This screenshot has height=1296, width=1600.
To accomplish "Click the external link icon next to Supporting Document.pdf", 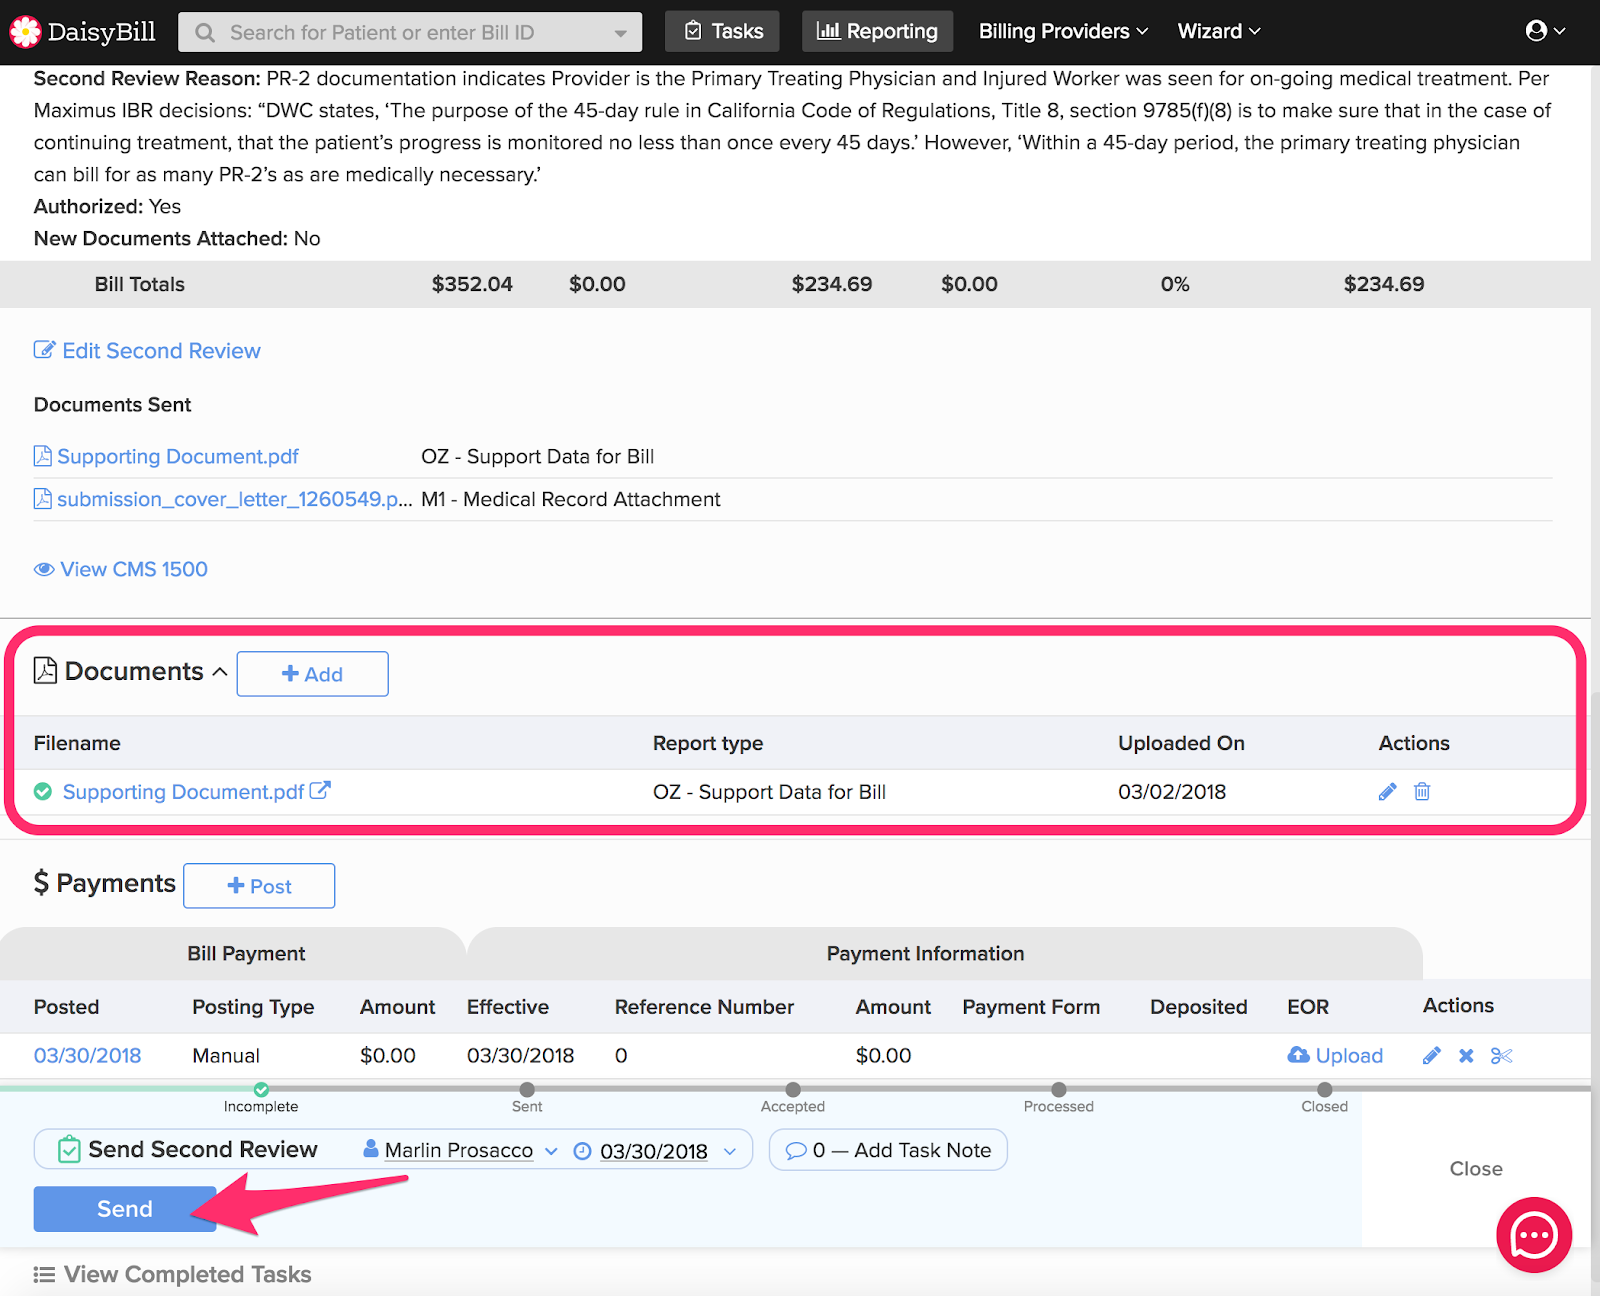I will pos(320,790).
